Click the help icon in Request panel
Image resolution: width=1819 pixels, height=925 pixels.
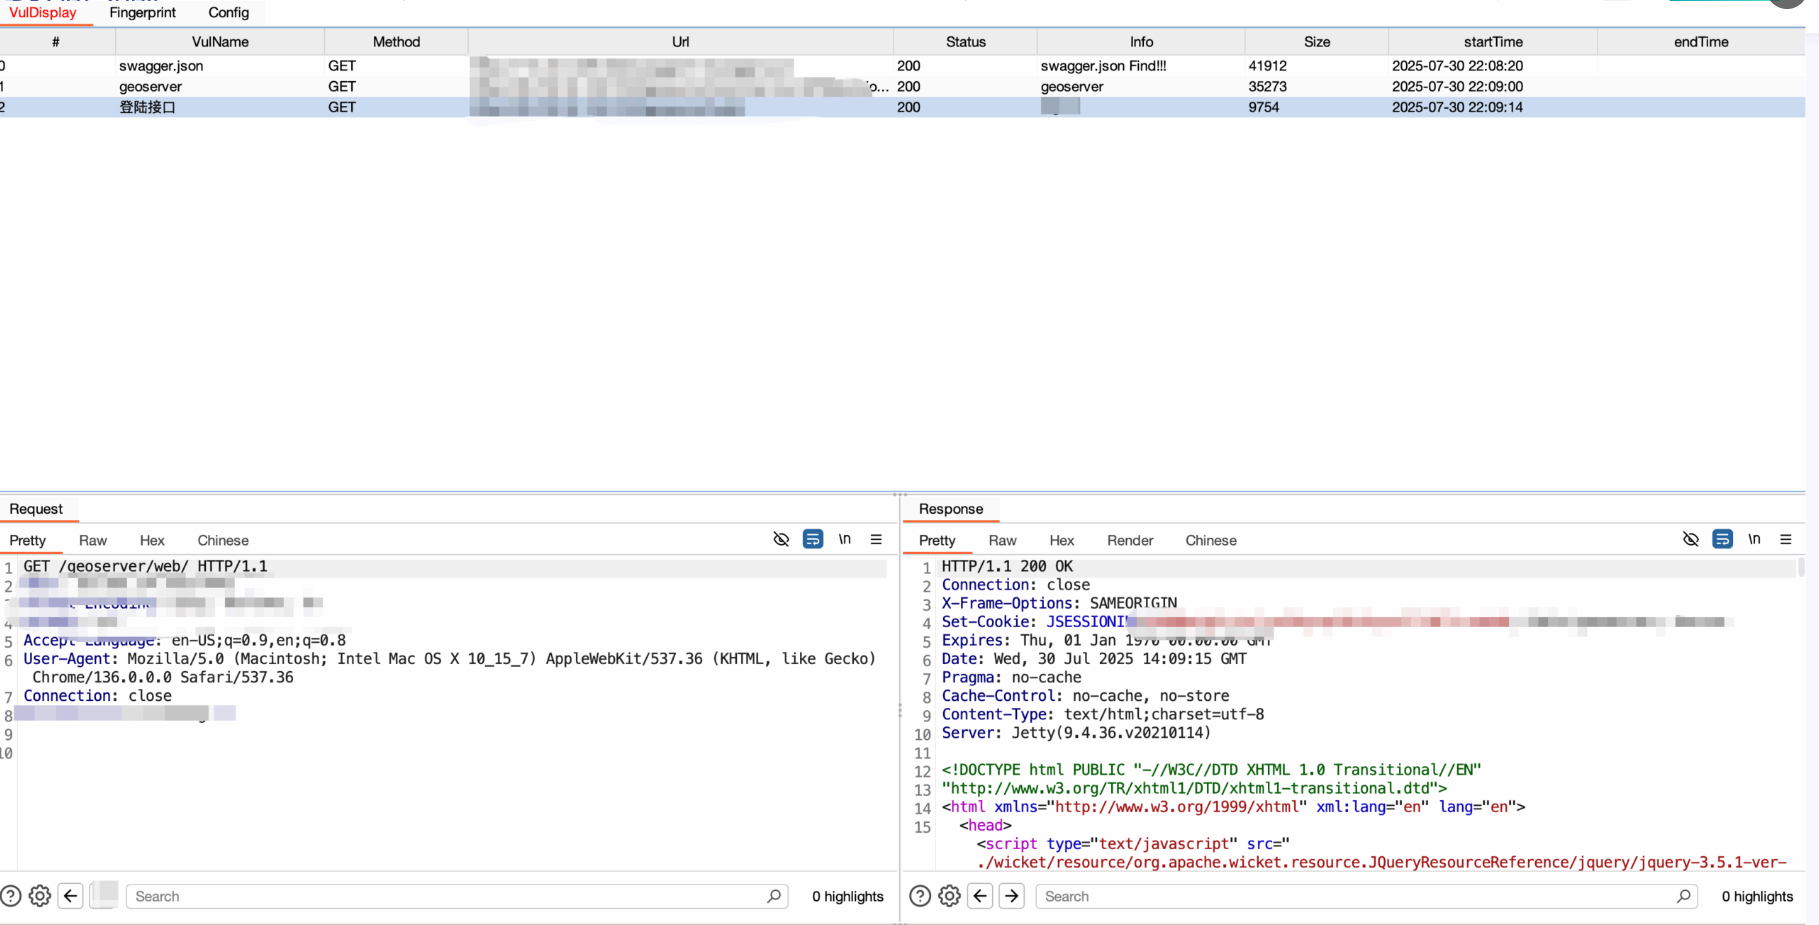click(x=11, y=896)
